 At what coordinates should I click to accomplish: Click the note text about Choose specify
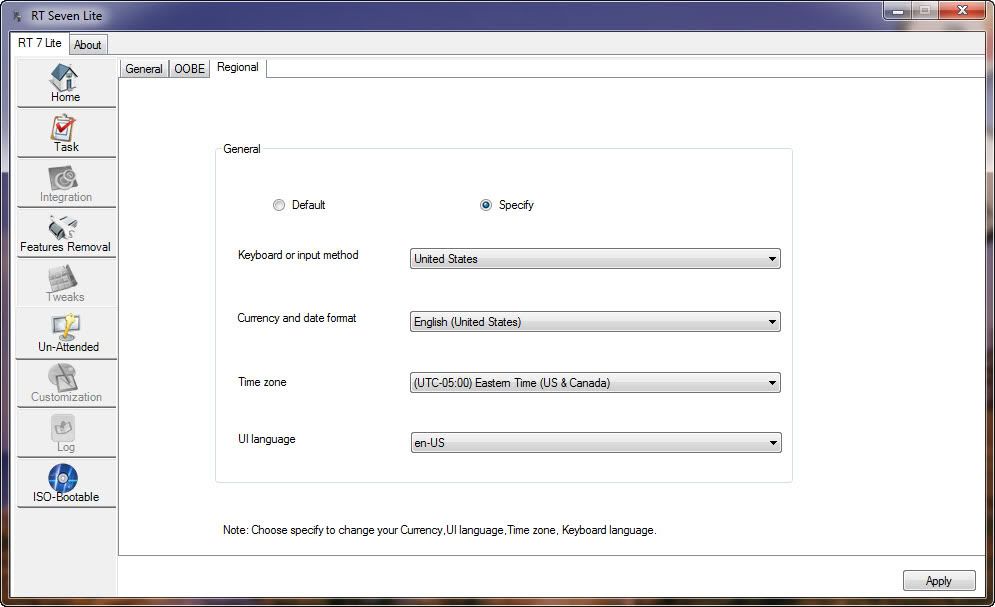tap(439, 530)
